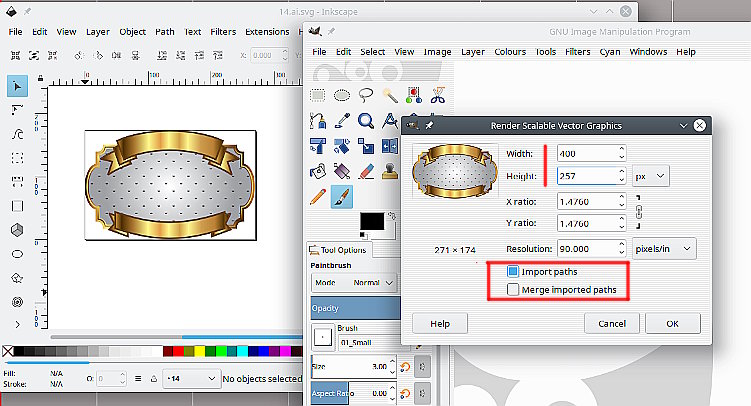This screenshot has height=406, width=751.
Task: Click the X ratio input field
Action: coord(588,202)
